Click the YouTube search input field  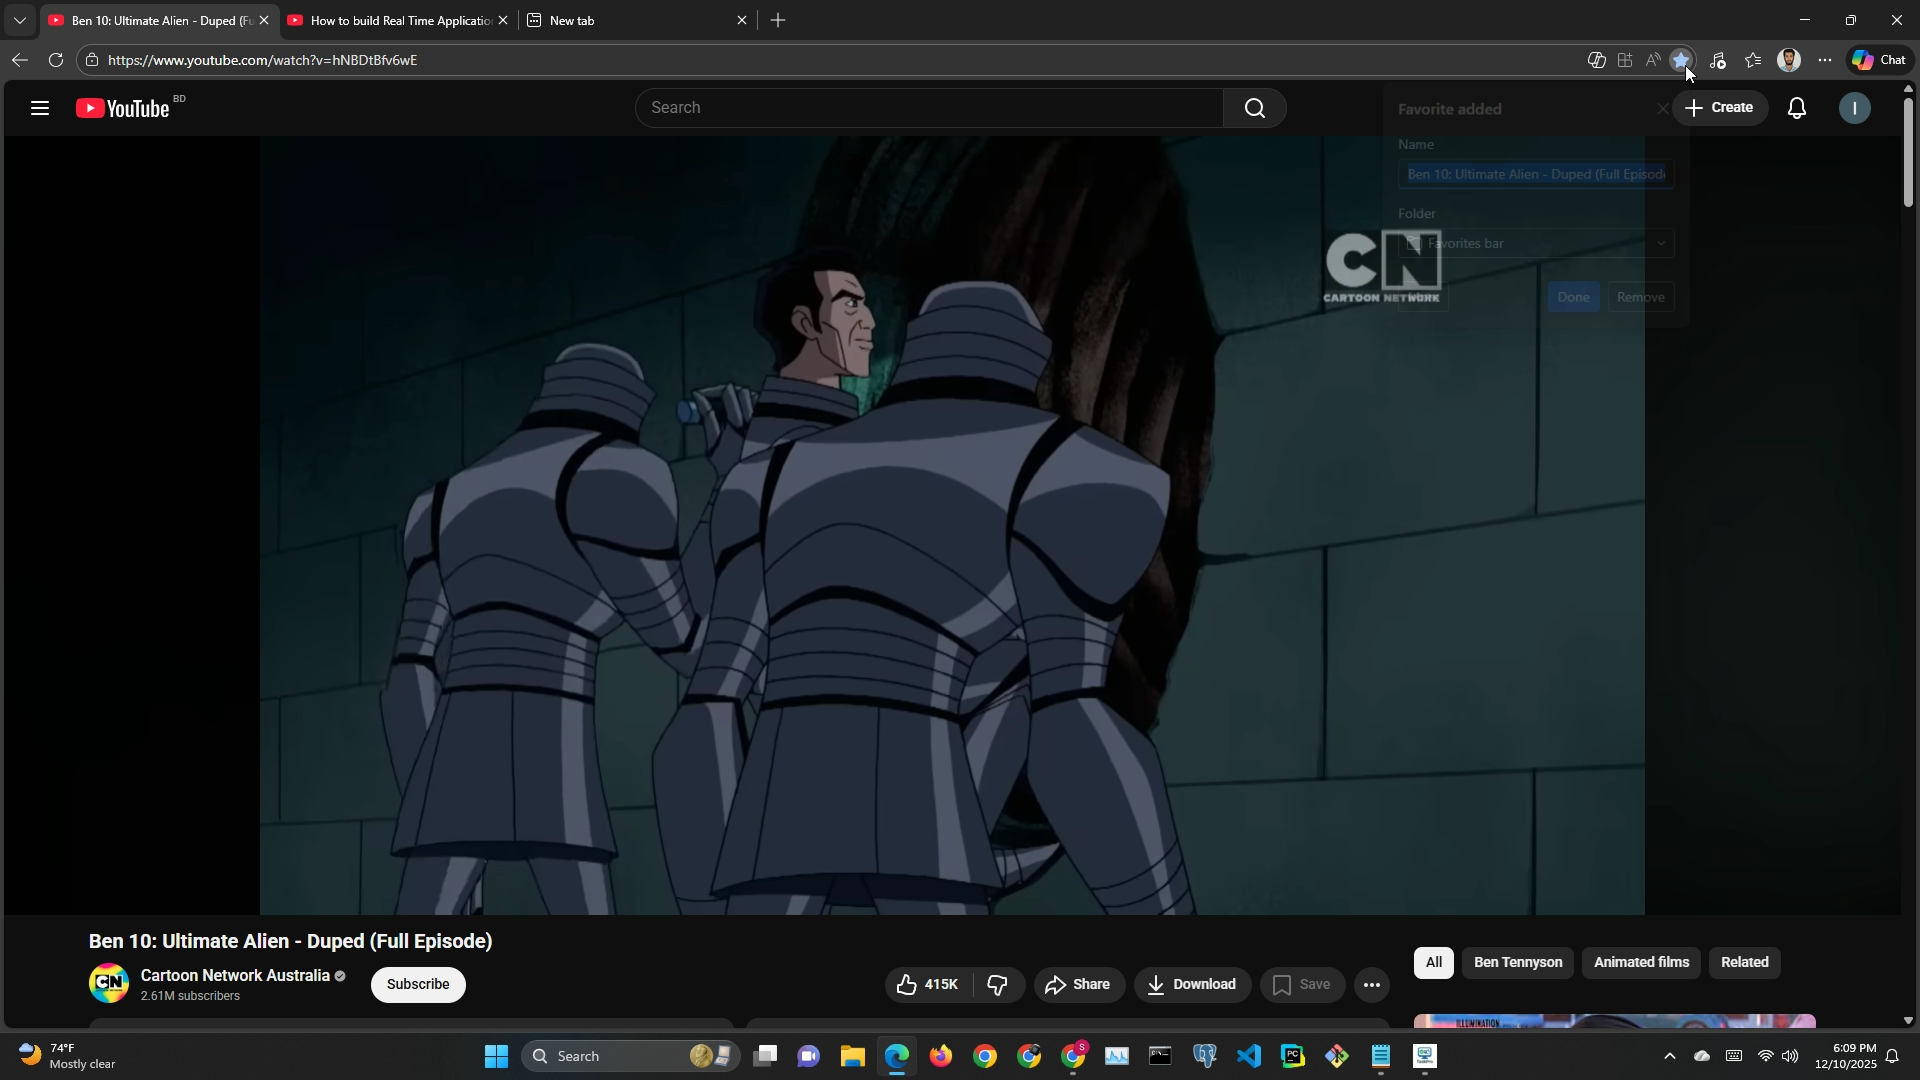(x=928, y=108)
